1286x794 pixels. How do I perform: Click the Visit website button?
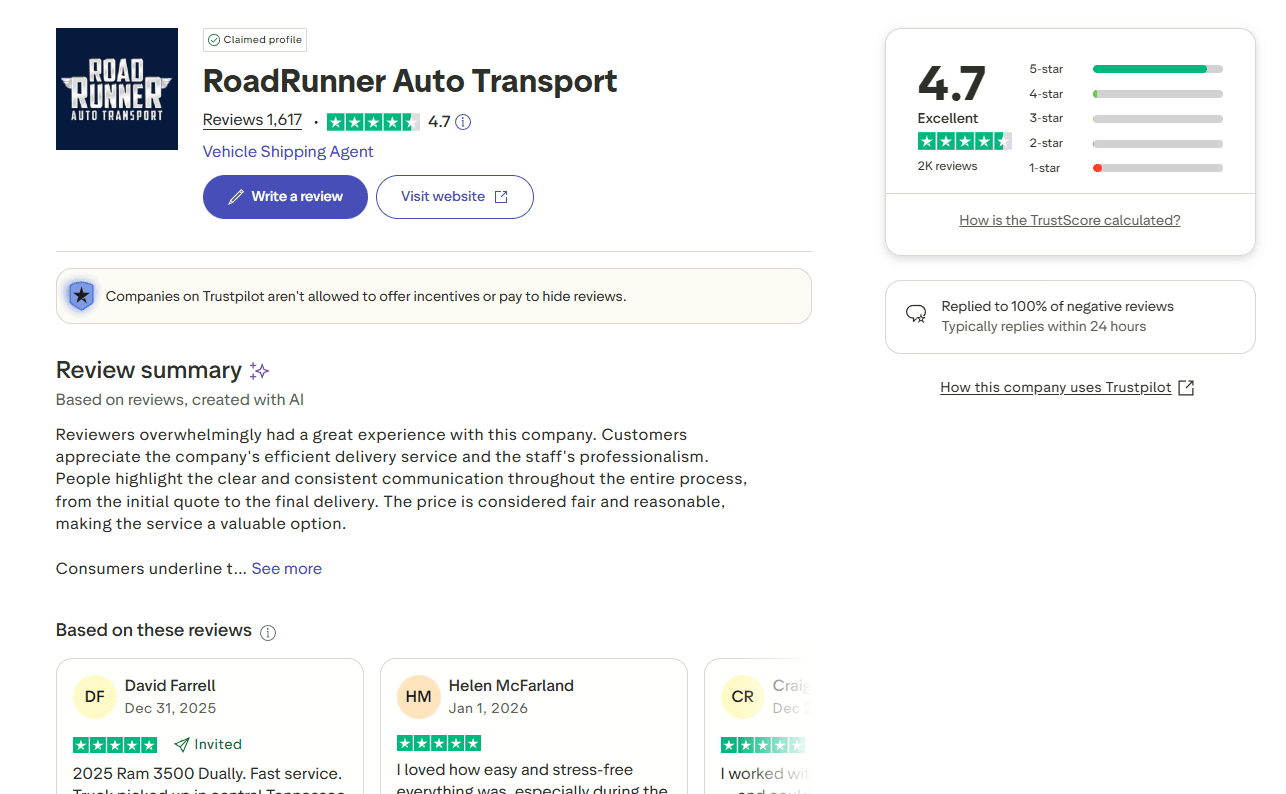pyautogui.click(x=455, y=197)
